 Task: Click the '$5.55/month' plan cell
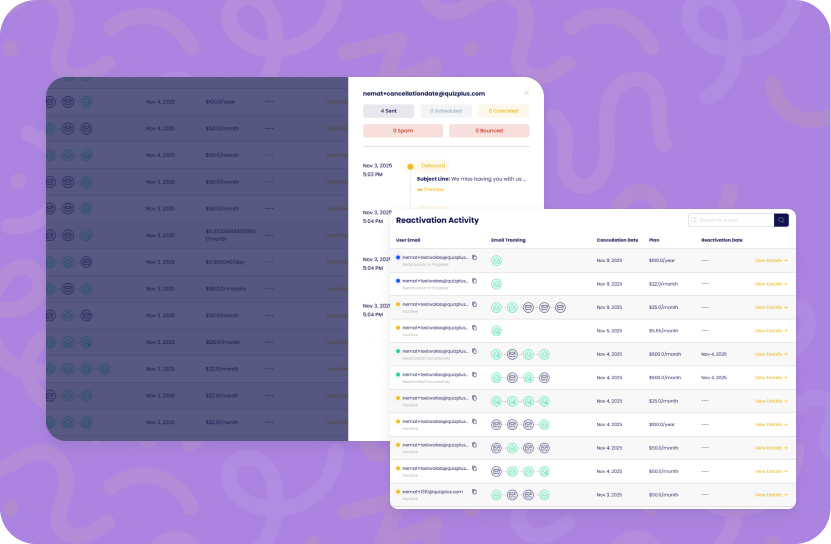click(664, 331)
